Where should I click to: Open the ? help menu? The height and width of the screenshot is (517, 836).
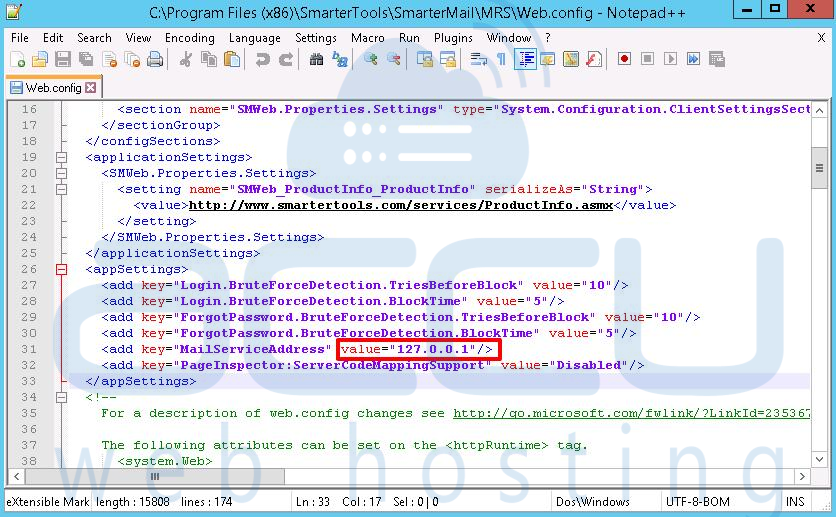tap(548, 38)
